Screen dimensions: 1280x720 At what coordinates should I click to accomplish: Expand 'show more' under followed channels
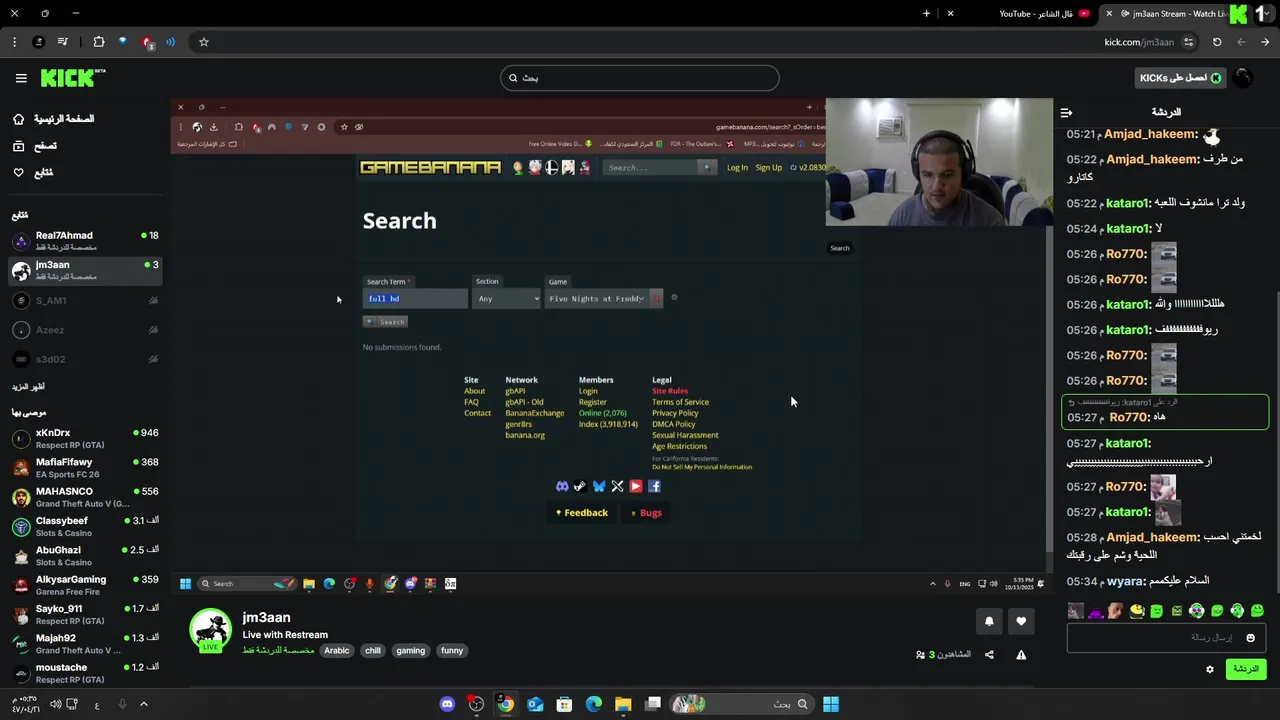28,387
